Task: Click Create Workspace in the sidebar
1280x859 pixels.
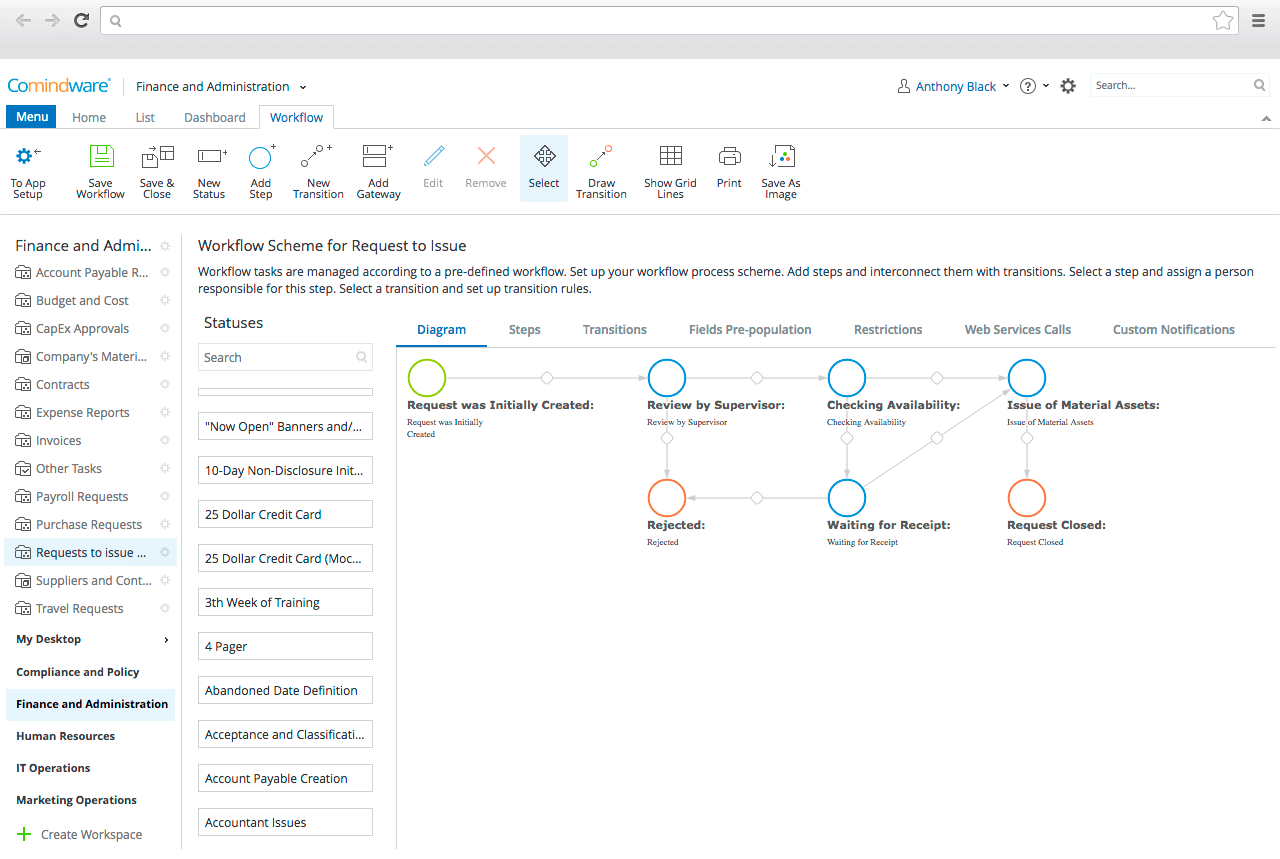Action: click(90, 834)
